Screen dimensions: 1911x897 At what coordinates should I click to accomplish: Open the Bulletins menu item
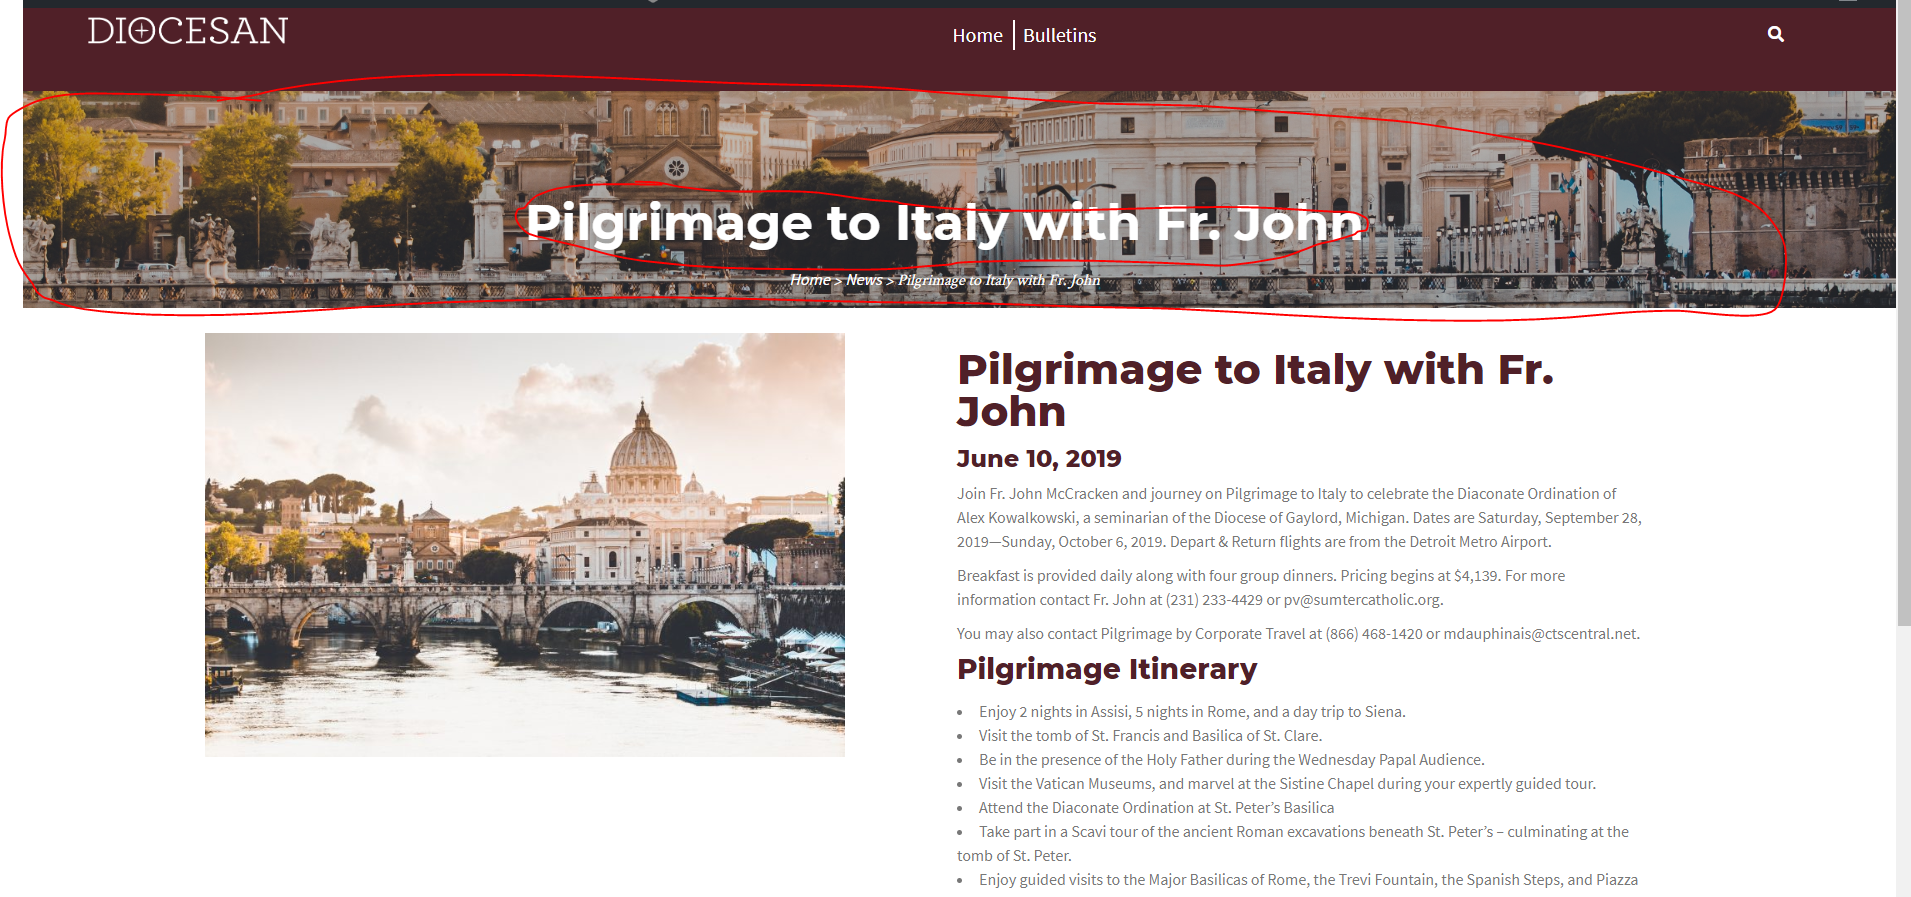click(1059, 36)
